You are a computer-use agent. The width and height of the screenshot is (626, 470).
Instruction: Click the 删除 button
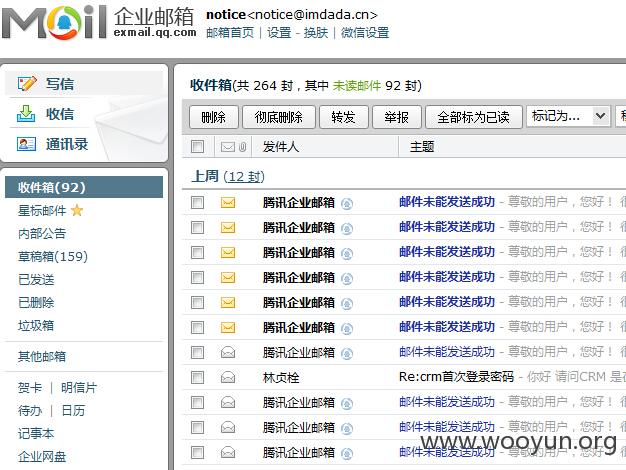(x=214, y=117)
